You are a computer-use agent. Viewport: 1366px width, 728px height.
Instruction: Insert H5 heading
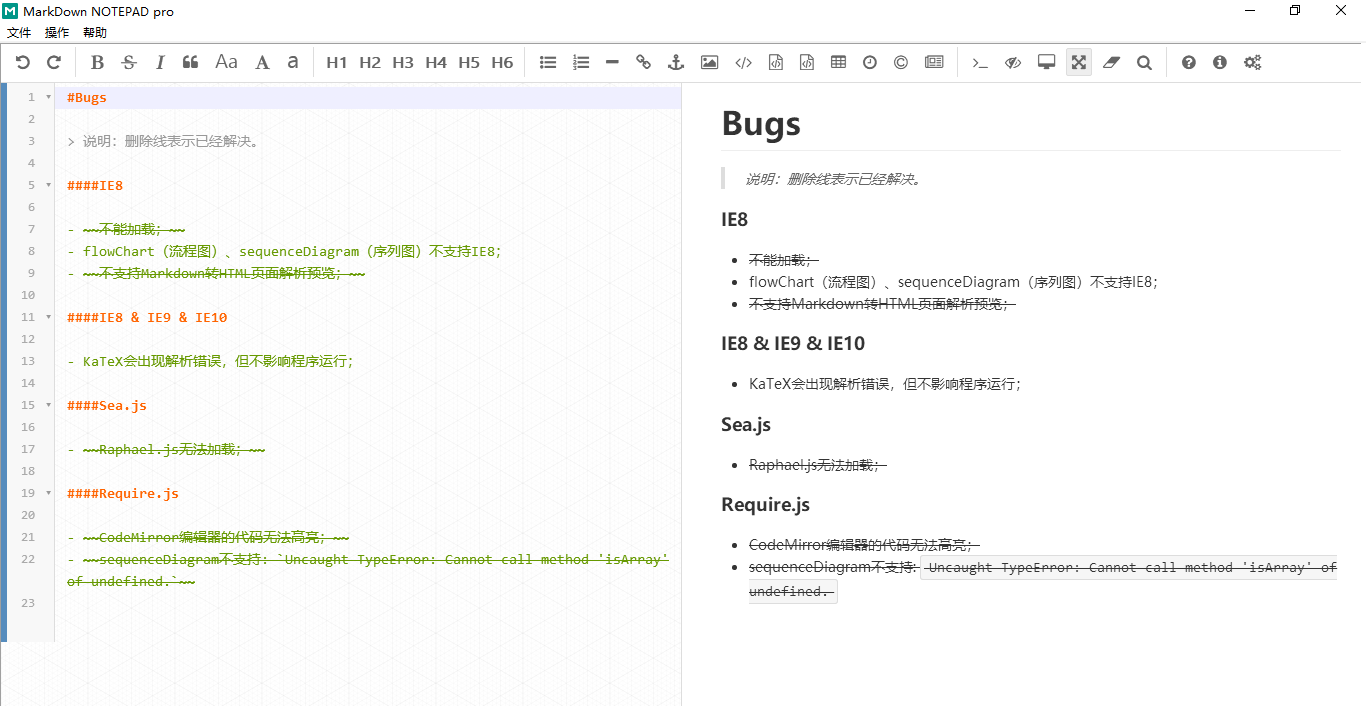point(469,62)
